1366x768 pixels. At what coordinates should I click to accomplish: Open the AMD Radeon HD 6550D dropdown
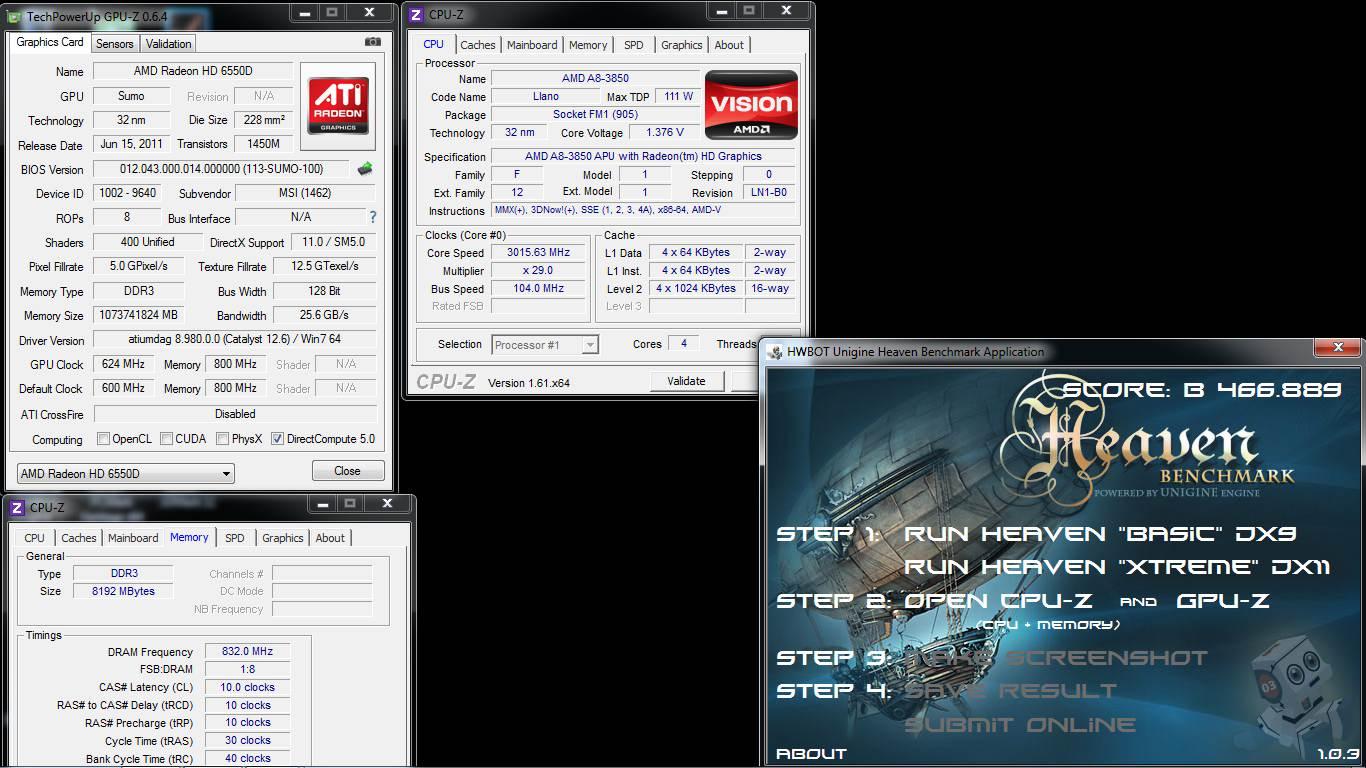pyautogui.click(x=126, y=473)
